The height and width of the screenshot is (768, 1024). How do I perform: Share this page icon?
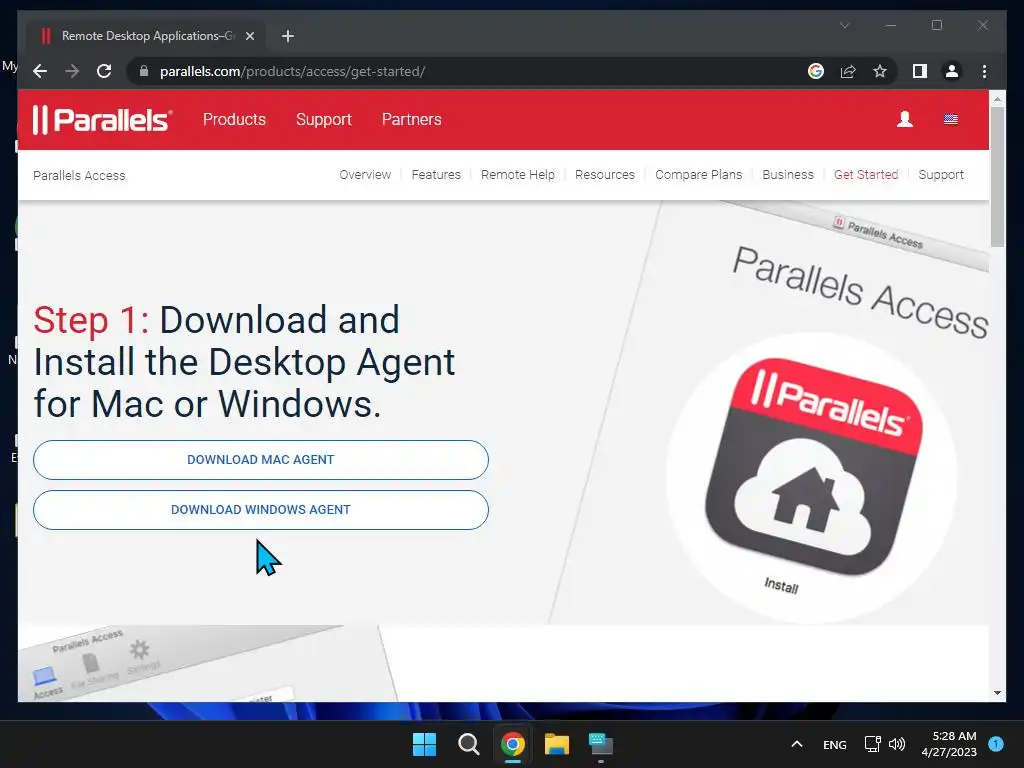[x=848, y=71]
